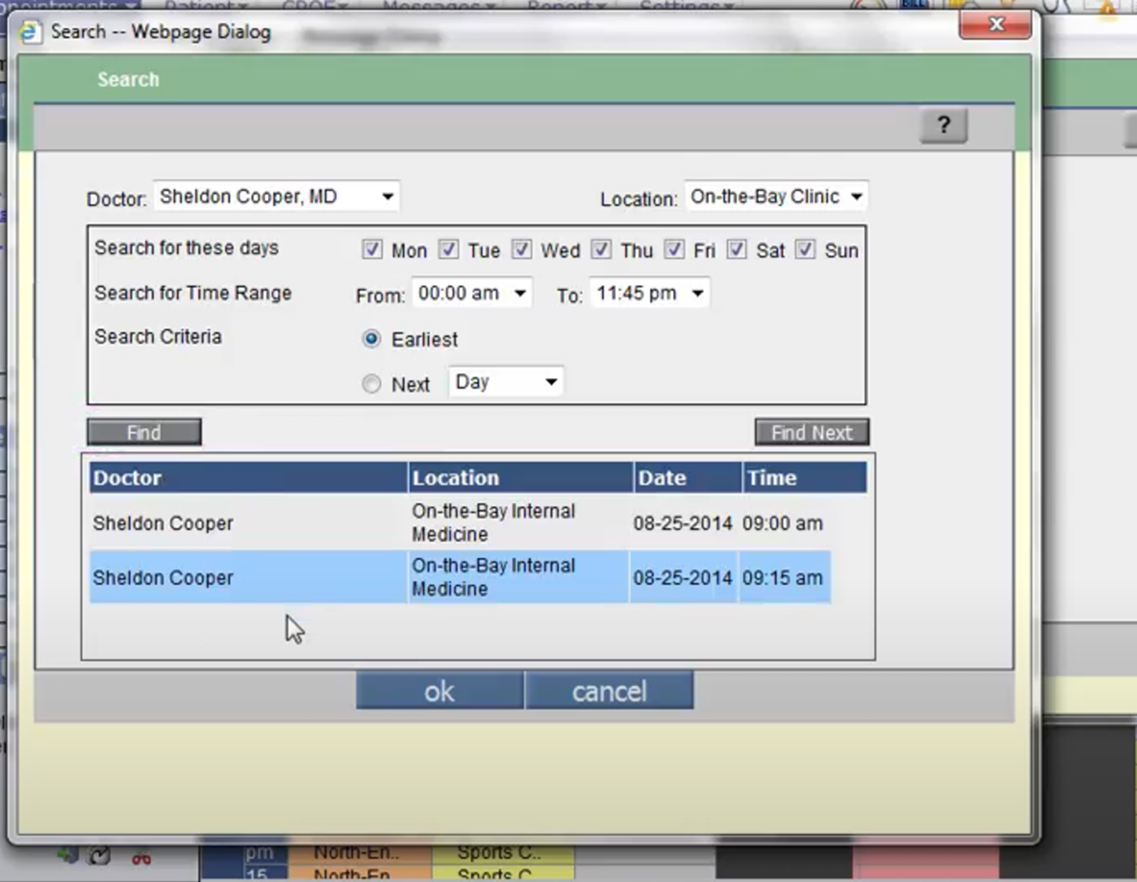
Task: Click the Date column header
Action: point(688,478)
